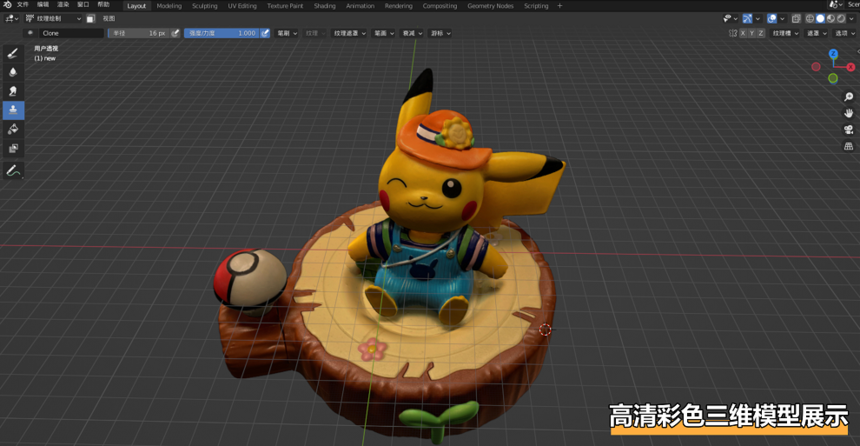The width and height of the screenshot is (860, 446).
Task: Open the 纹理遮罩 texture mask dropdown
Action: point(349,33)
